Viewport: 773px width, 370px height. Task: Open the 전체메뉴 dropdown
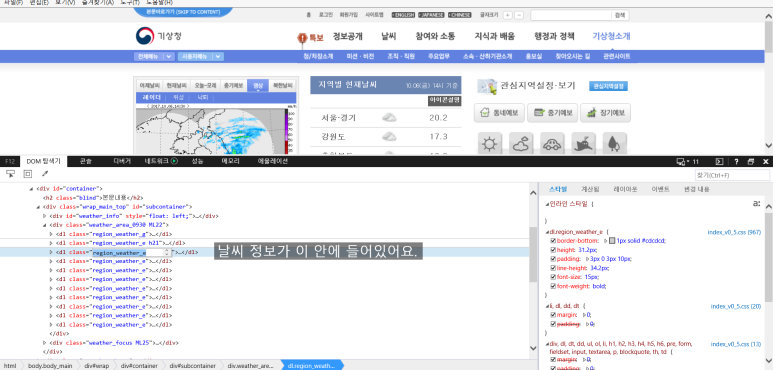point(154,56)
